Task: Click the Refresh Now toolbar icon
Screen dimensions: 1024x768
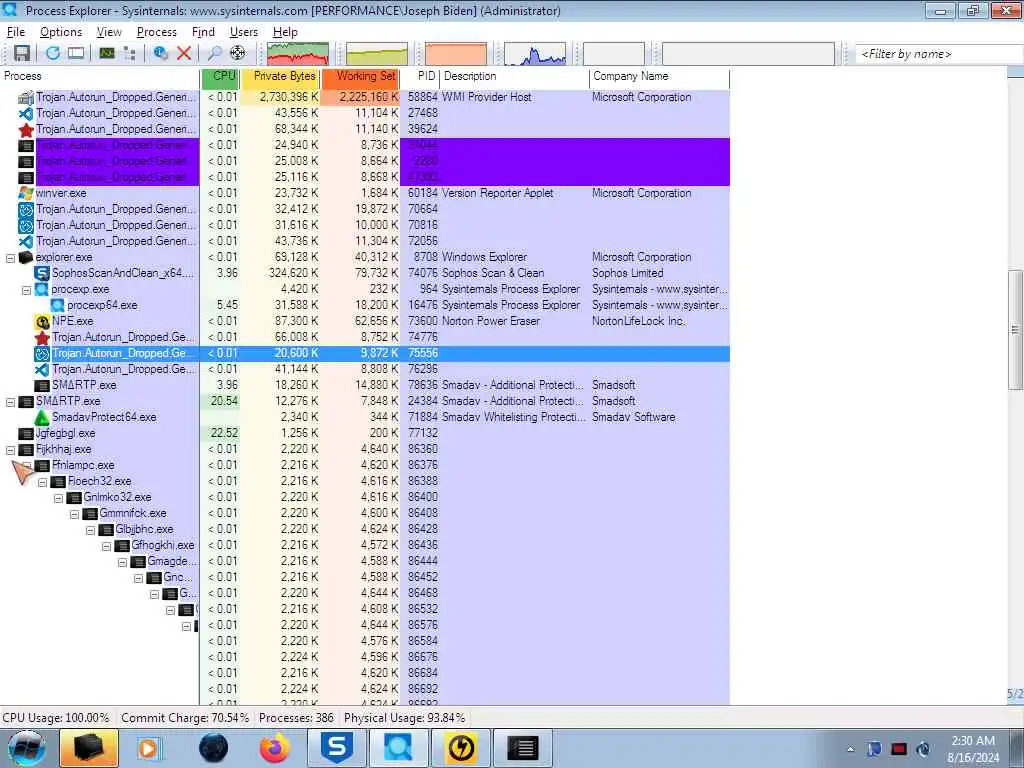Action: point(53,54)
